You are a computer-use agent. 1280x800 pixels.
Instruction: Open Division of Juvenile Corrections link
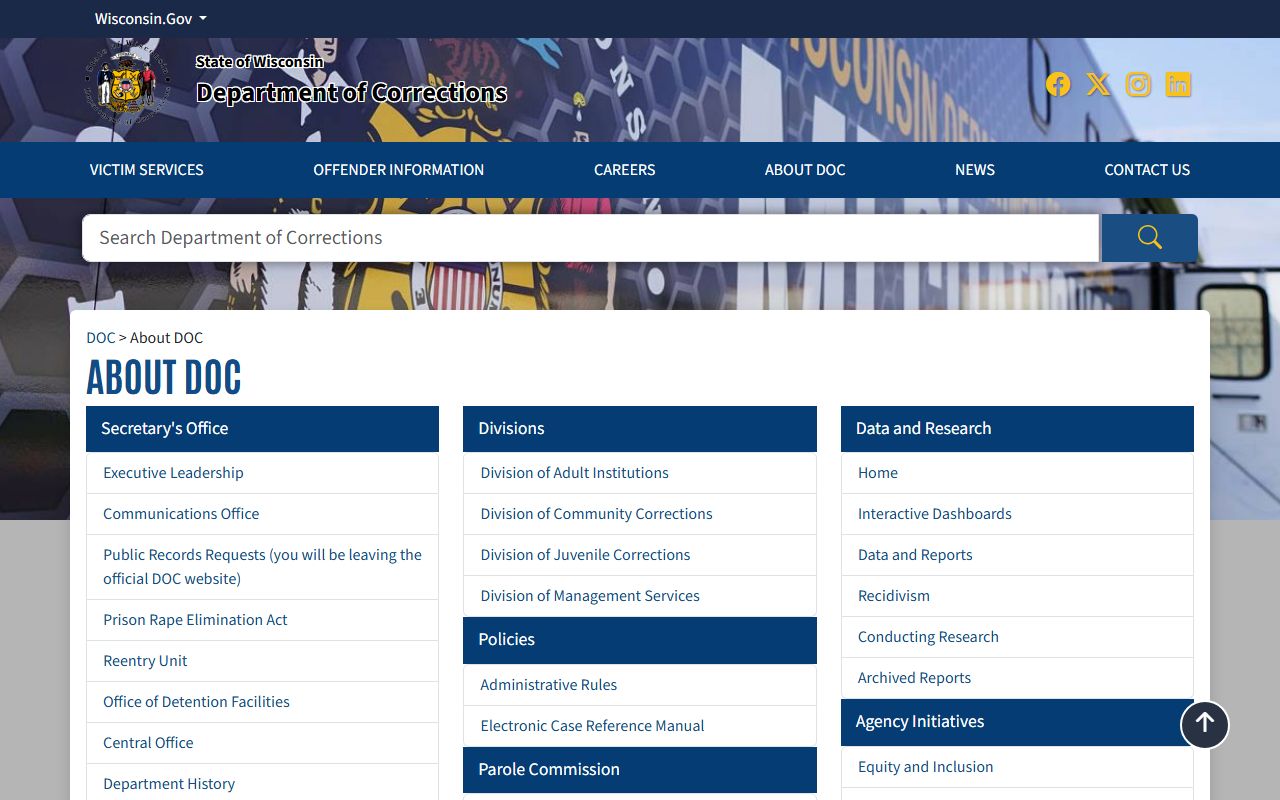pyautogui.click(x=585, y=555)
